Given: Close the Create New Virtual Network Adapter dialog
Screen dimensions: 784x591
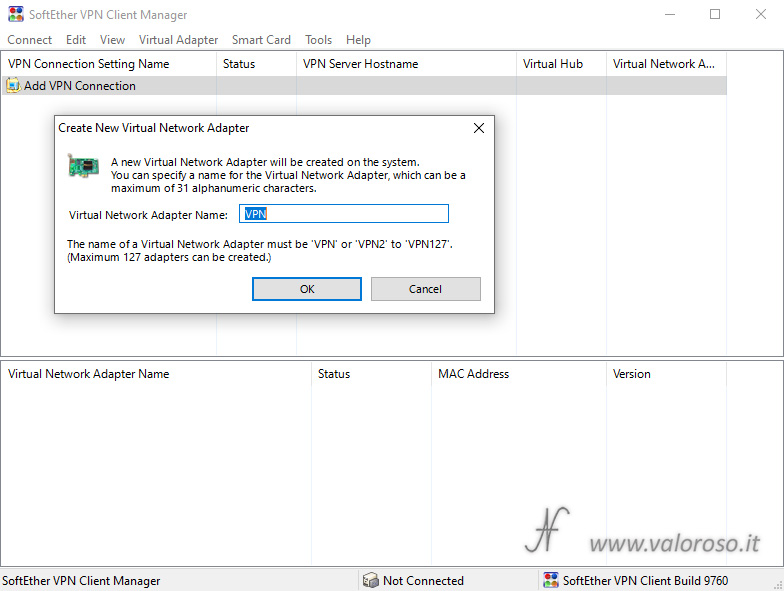Looking at the screenshot, I should tap(478, 128).
